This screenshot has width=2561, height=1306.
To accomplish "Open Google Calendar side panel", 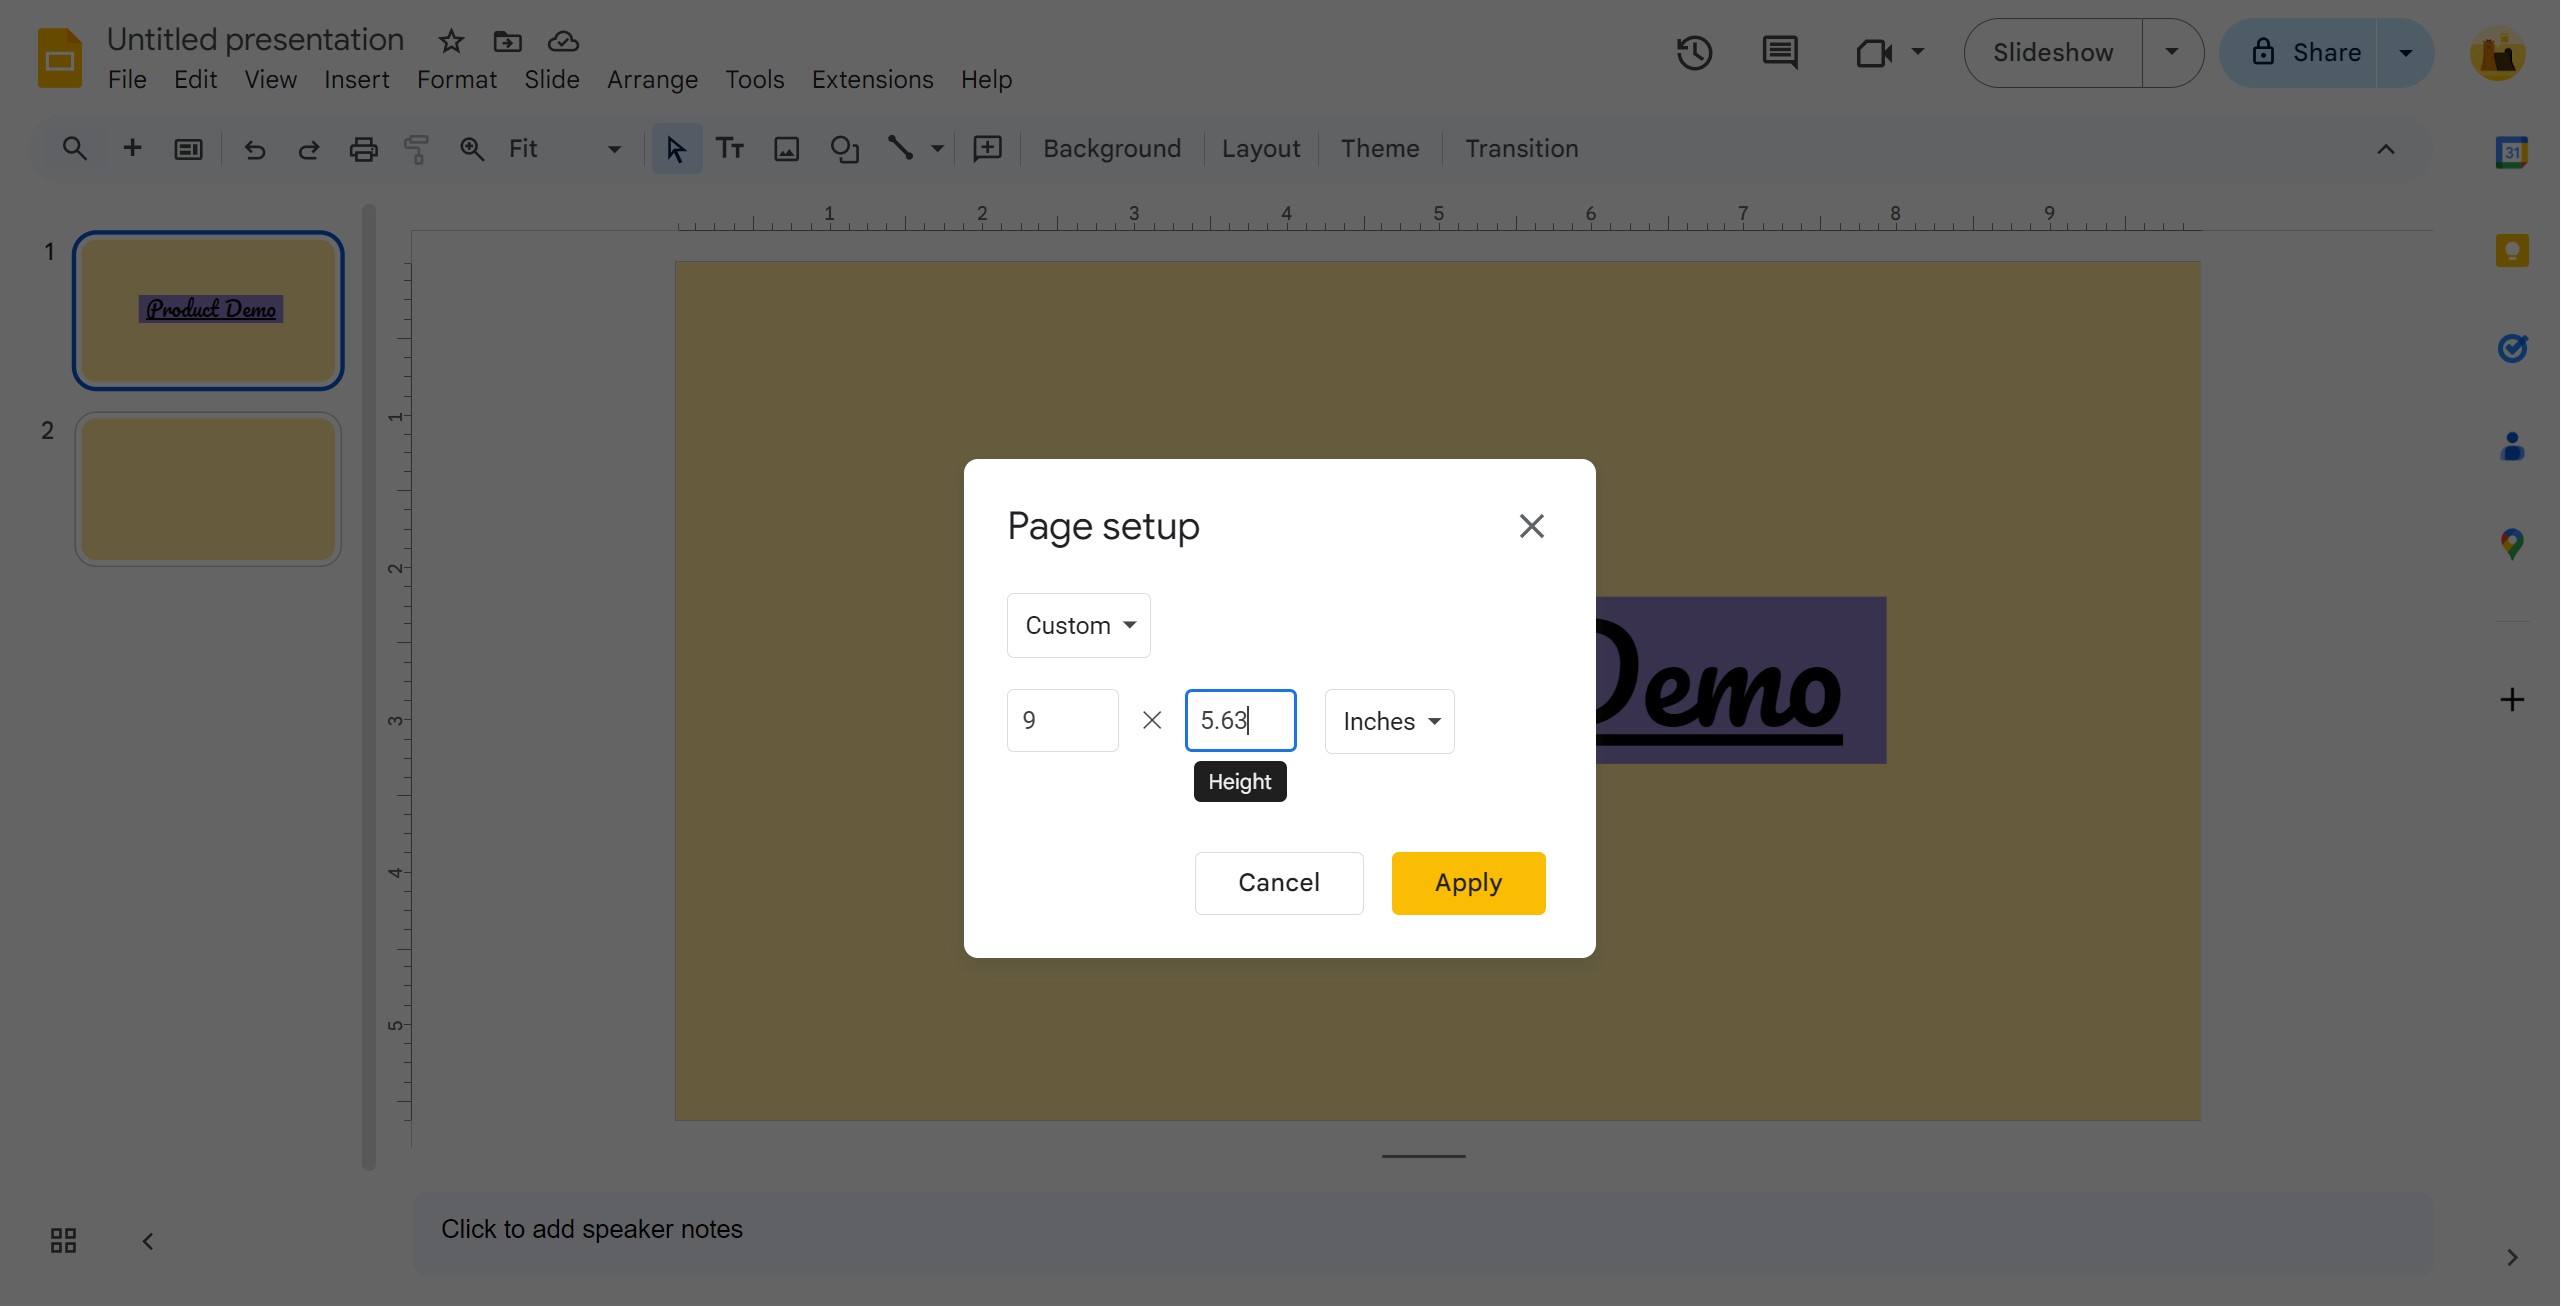I will pyautogui.click(x=2512, y=152).
